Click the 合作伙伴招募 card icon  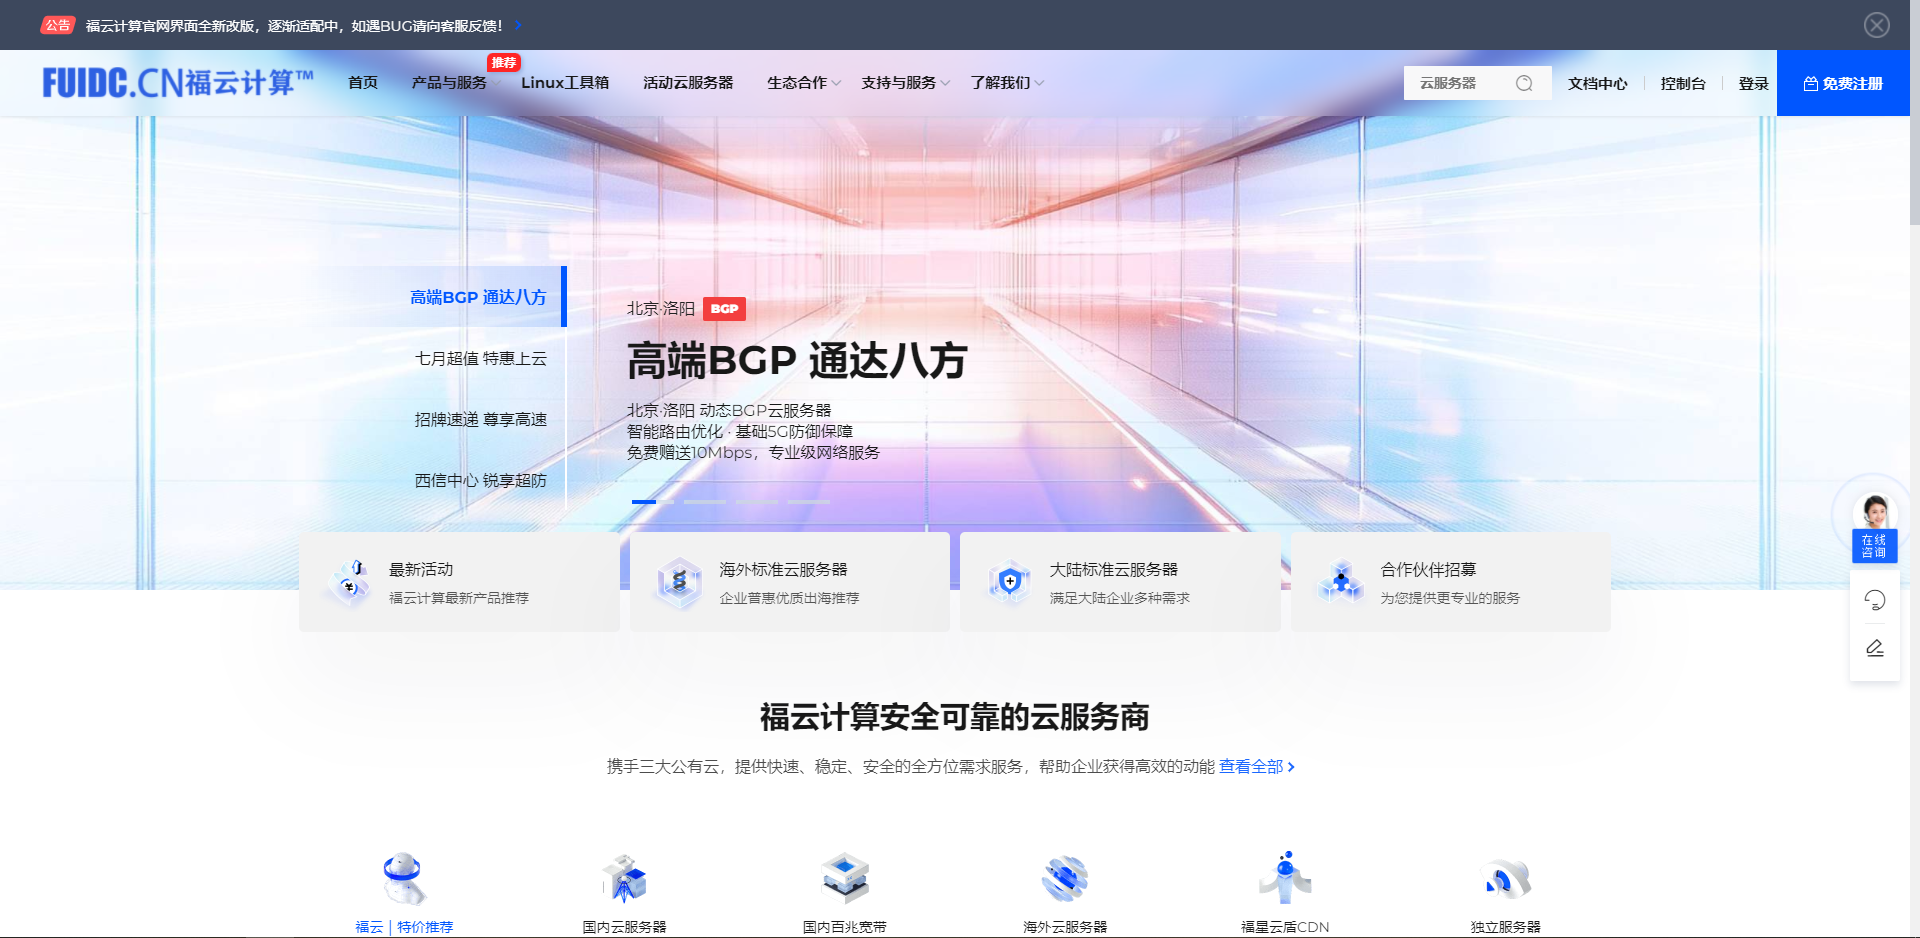coord(1341,581)
